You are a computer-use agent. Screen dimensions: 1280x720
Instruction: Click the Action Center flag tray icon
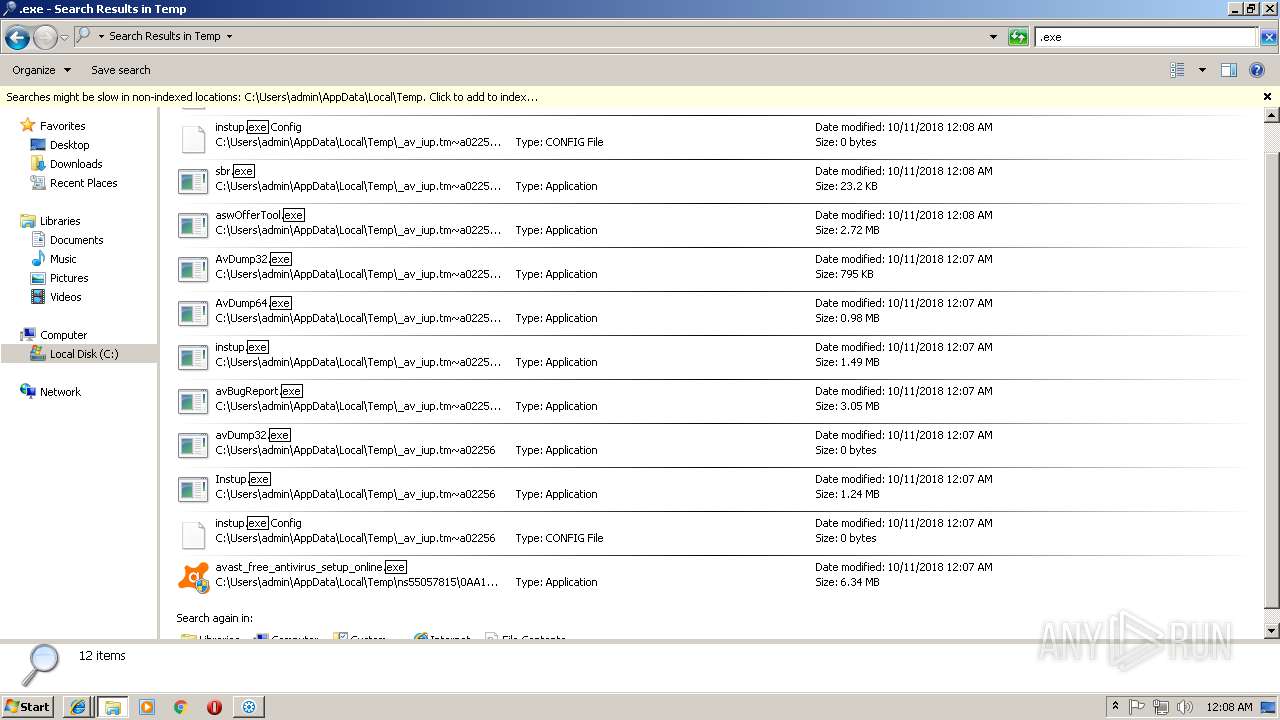(1137, 707)
